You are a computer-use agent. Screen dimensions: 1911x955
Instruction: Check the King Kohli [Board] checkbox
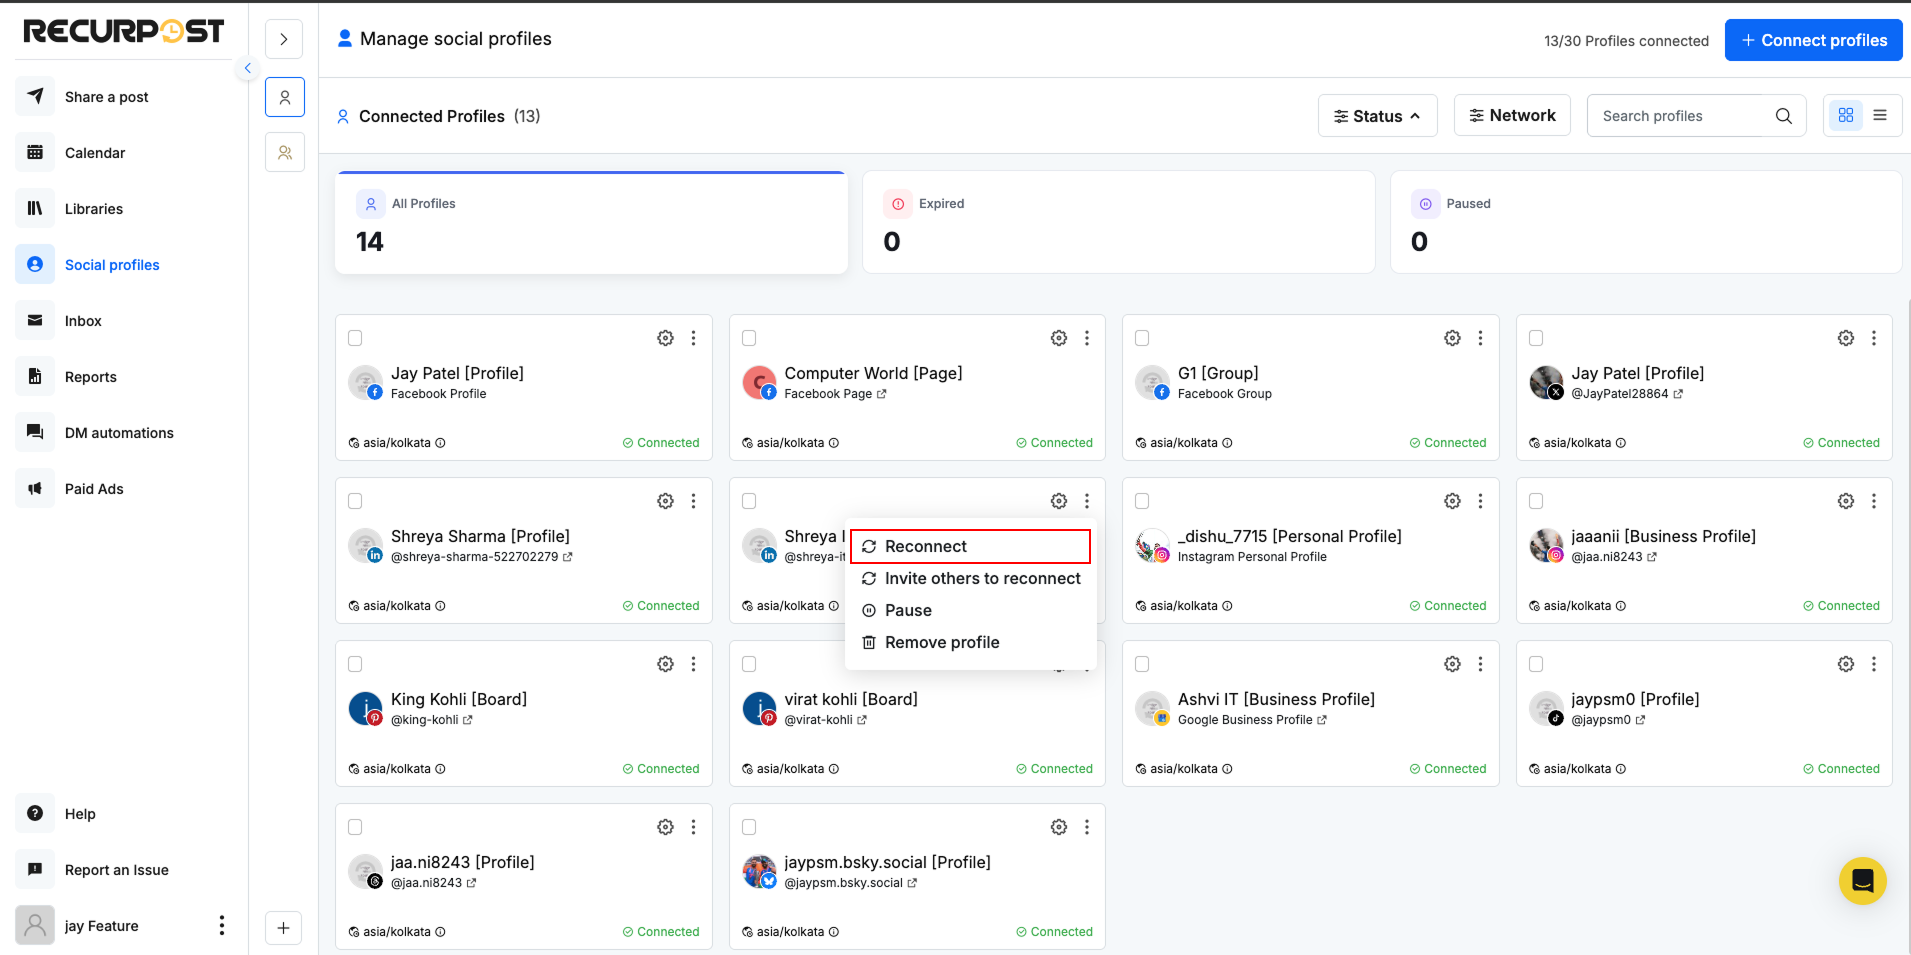click(355, 664)
